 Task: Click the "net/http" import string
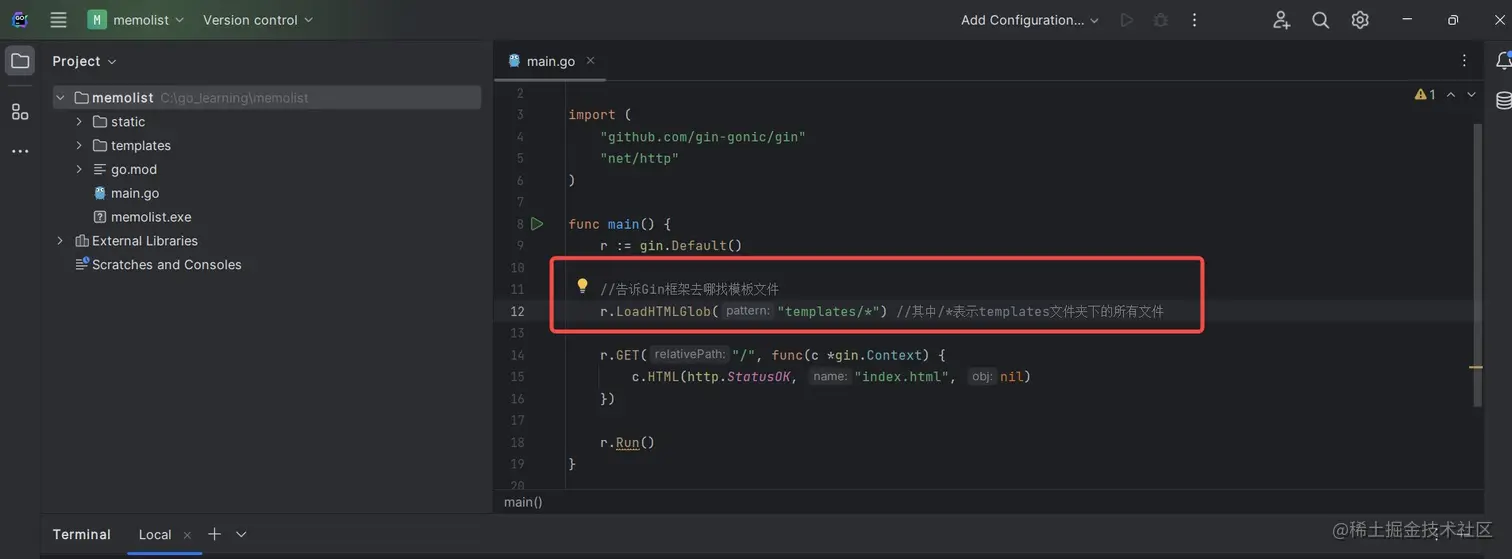[x=640, y=158]
